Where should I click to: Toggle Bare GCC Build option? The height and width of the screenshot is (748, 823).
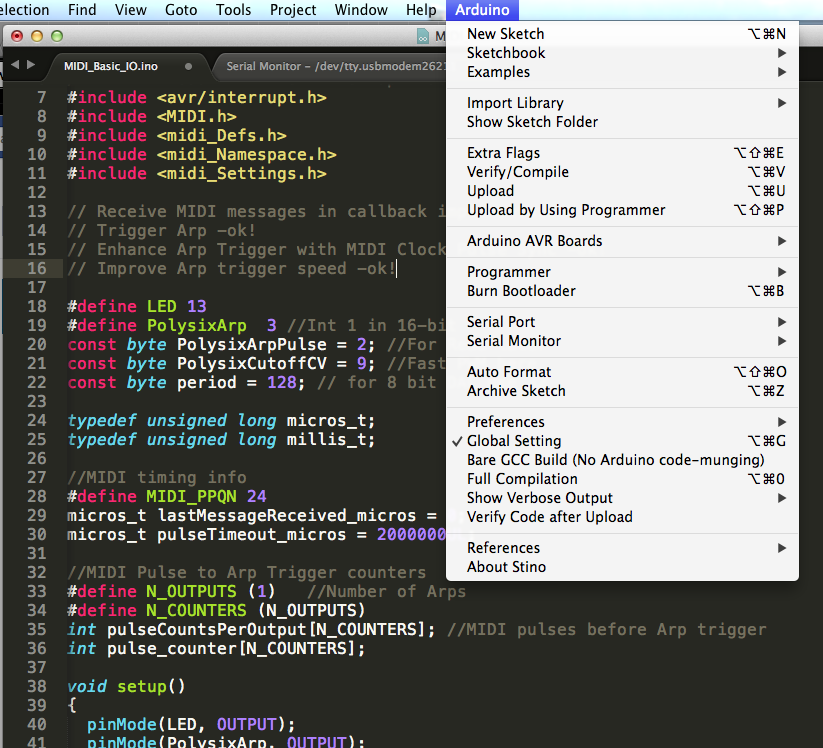(622, 460)
